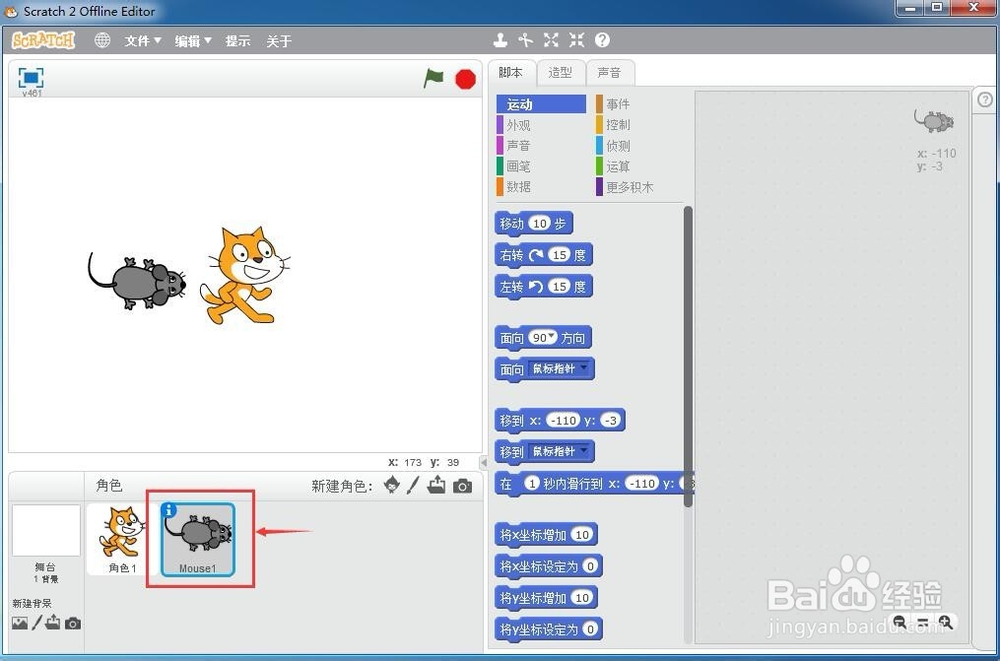
Task: Paint a new backdrop
Action: pos(37,623)
